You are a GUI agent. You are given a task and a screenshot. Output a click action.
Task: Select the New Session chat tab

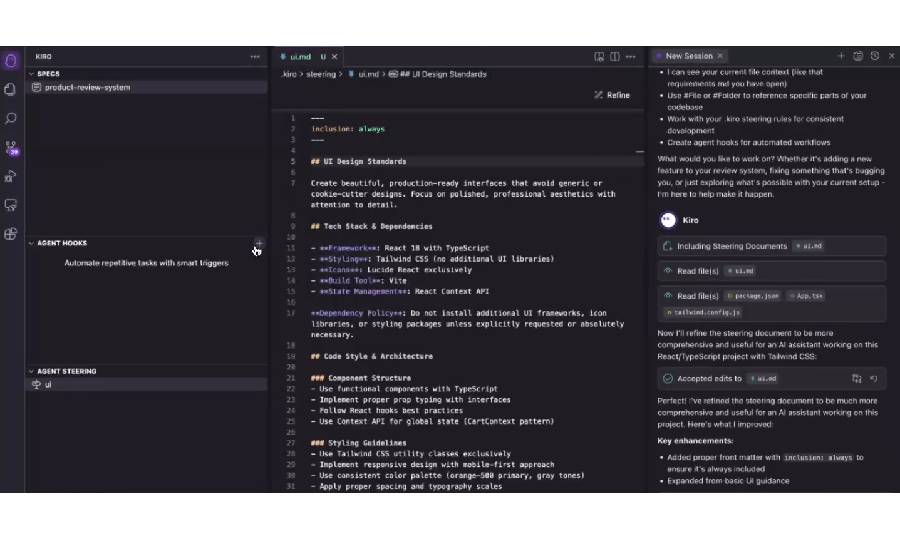click(x=690, y=56)
